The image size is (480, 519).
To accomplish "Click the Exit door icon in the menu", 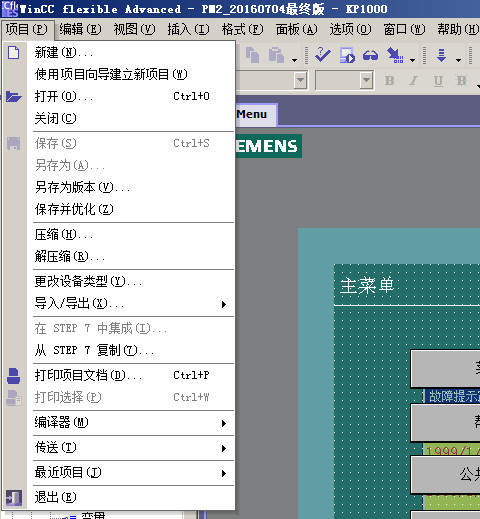I will (14, 498).
